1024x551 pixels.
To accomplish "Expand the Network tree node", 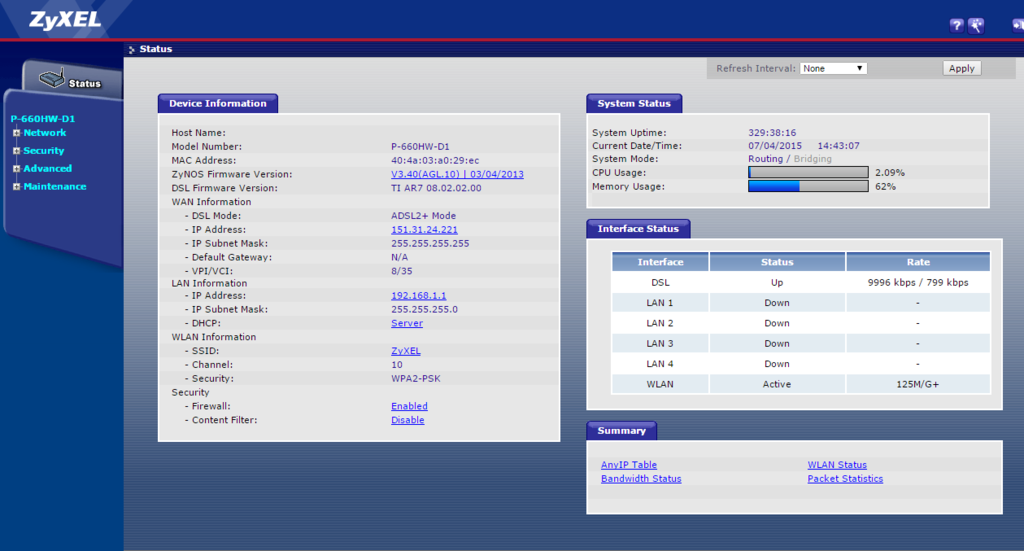I will tap(17, 133).
